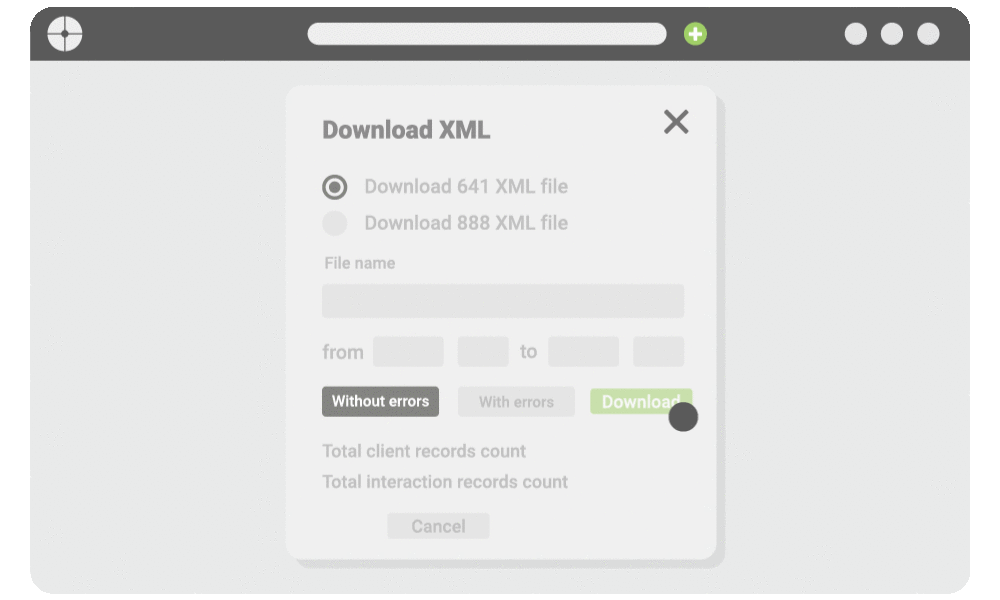
Task: Click the green Download button
Action: pos(641,402)
